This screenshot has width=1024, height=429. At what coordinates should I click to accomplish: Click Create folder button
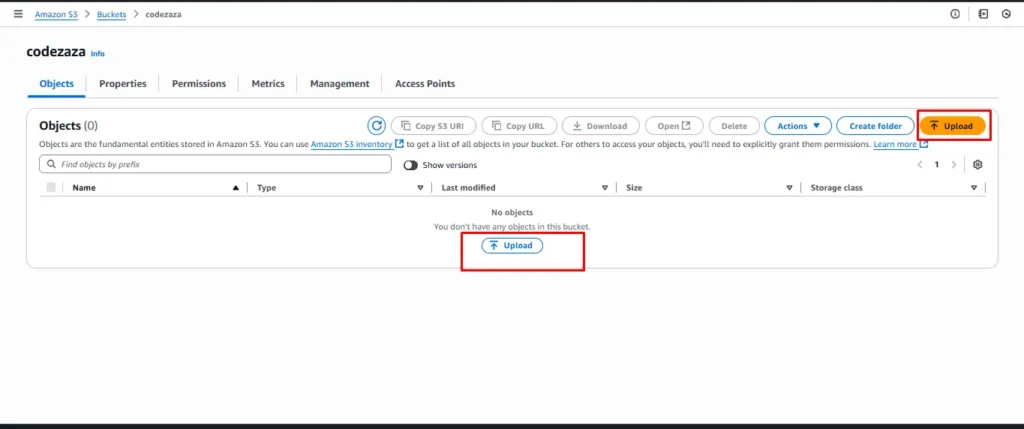[875, 126]
